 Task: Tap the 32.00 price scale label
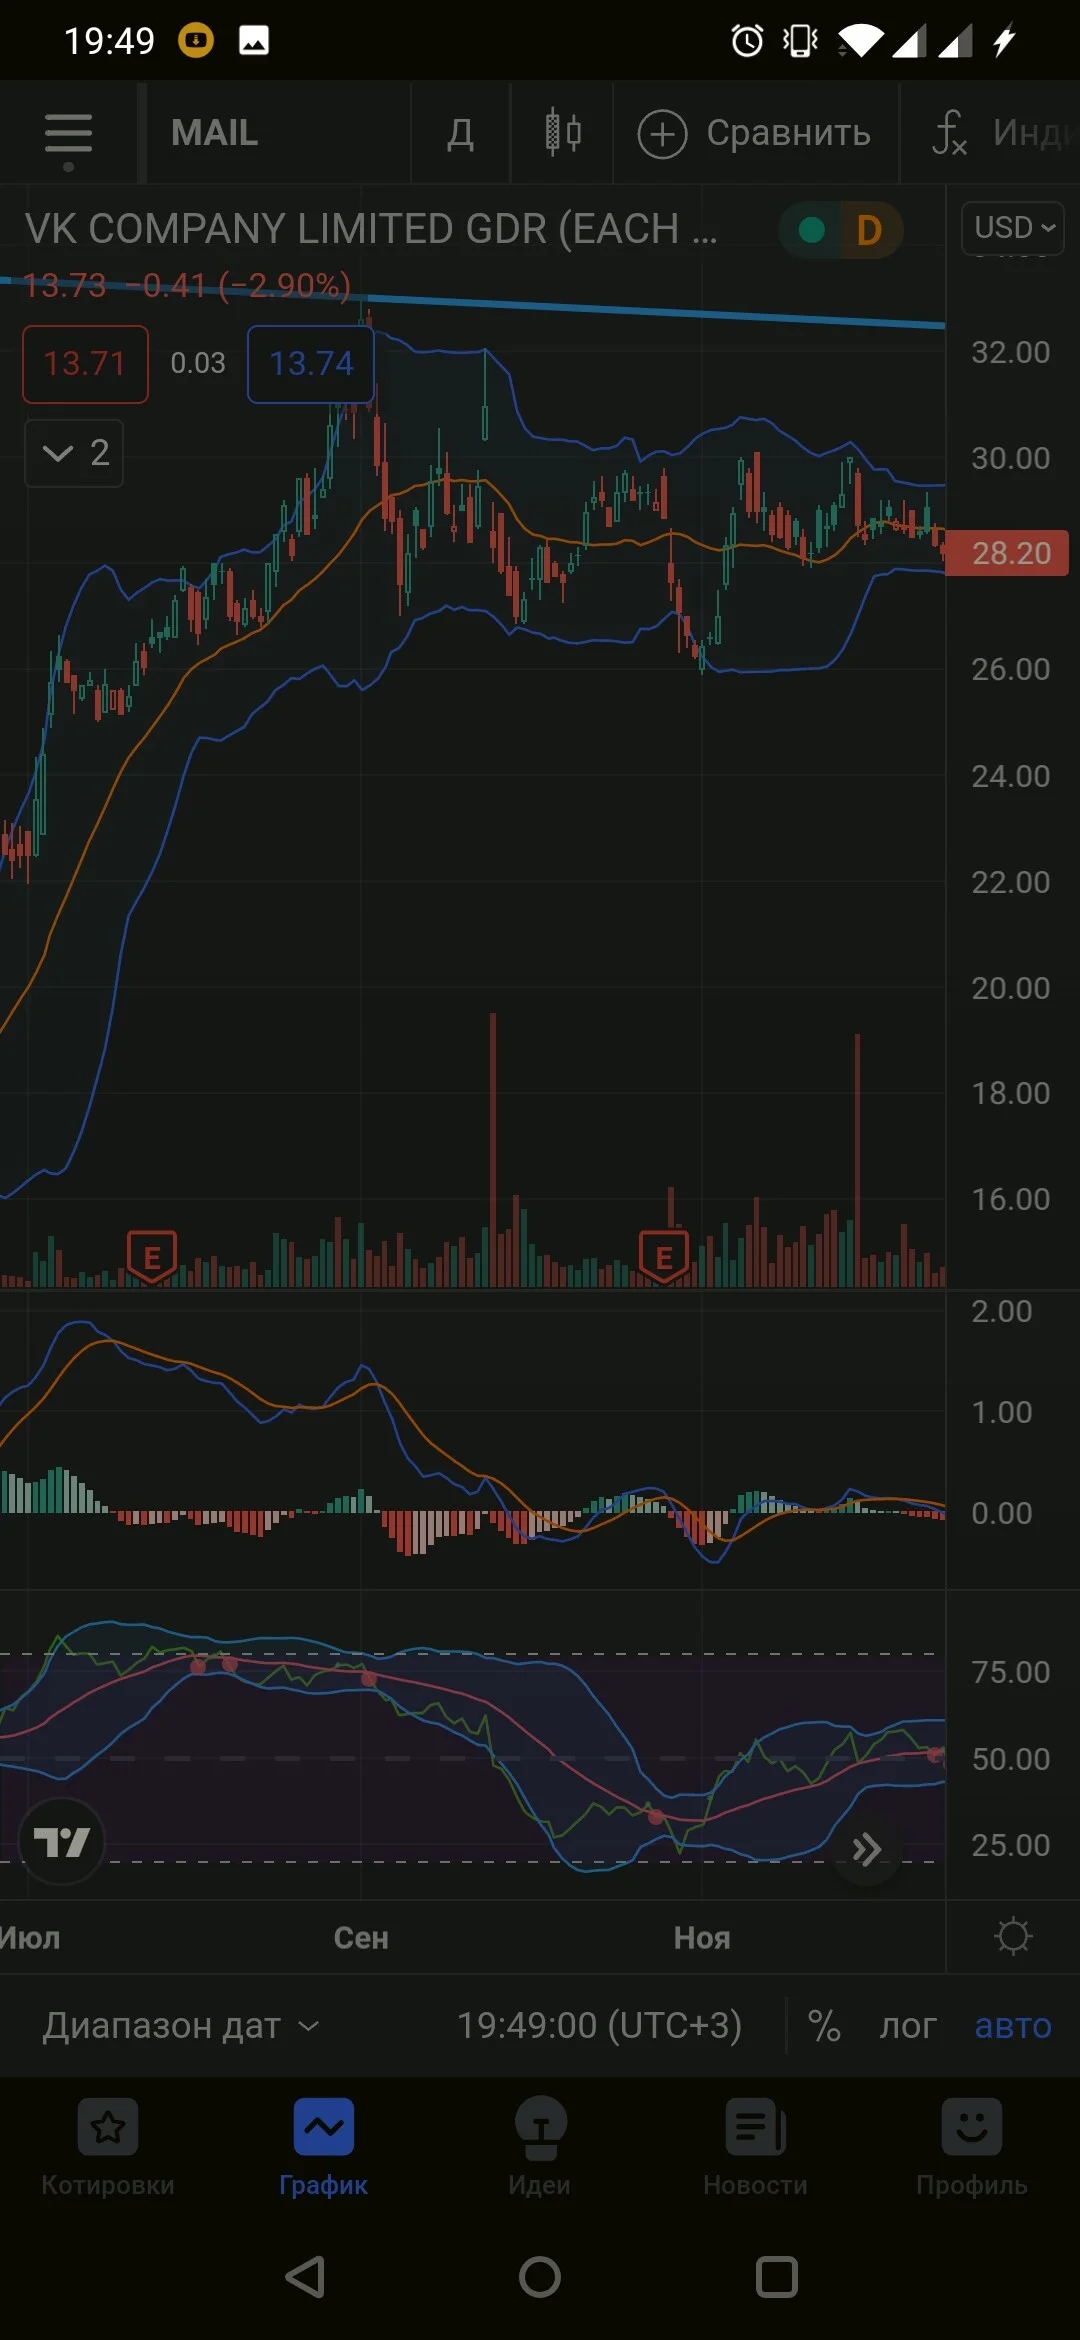coord(1010,352)
